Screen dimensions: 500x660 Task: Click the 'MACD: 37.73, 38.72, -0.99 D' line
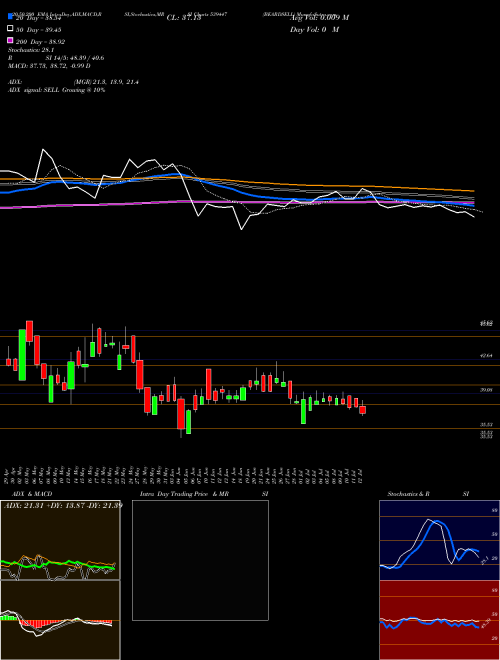point(49,66)
